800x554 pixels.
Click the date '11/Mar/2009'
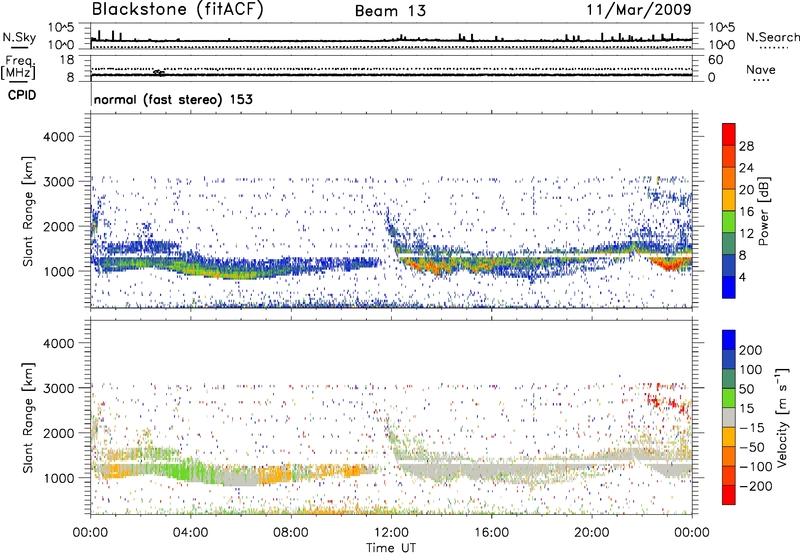click(x=639, y=10)
